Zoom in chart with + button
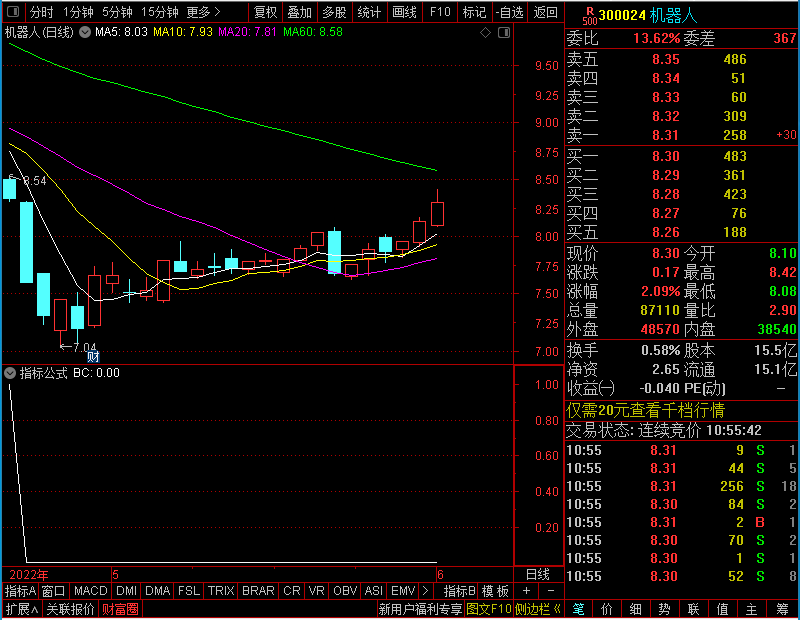Viewport: 800px width, 620px height. [x=526, y=591]
